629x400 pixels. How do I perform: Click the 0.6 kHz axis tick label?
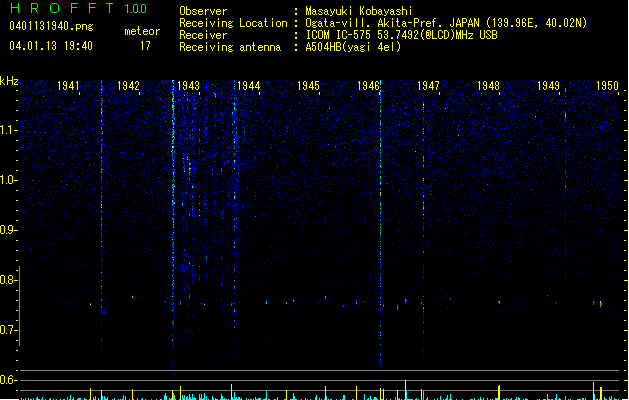tap(7, 380)
